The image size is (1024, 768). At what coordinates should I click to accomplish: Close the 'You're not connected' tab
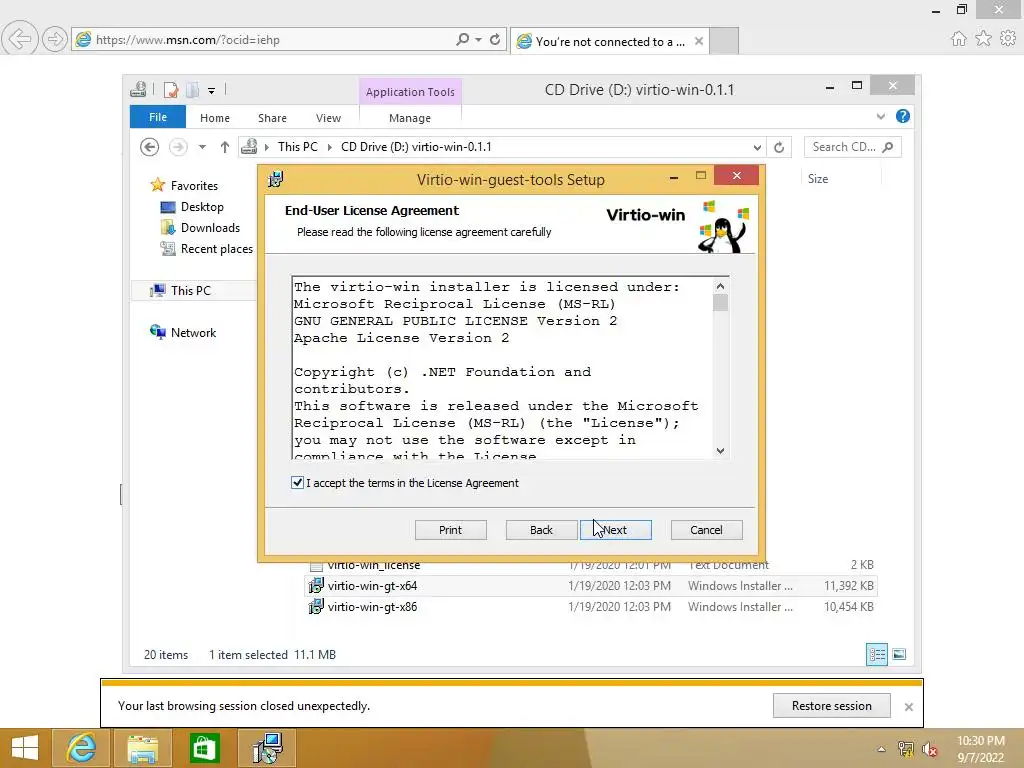pyautogui.click(x=699, y=41)
